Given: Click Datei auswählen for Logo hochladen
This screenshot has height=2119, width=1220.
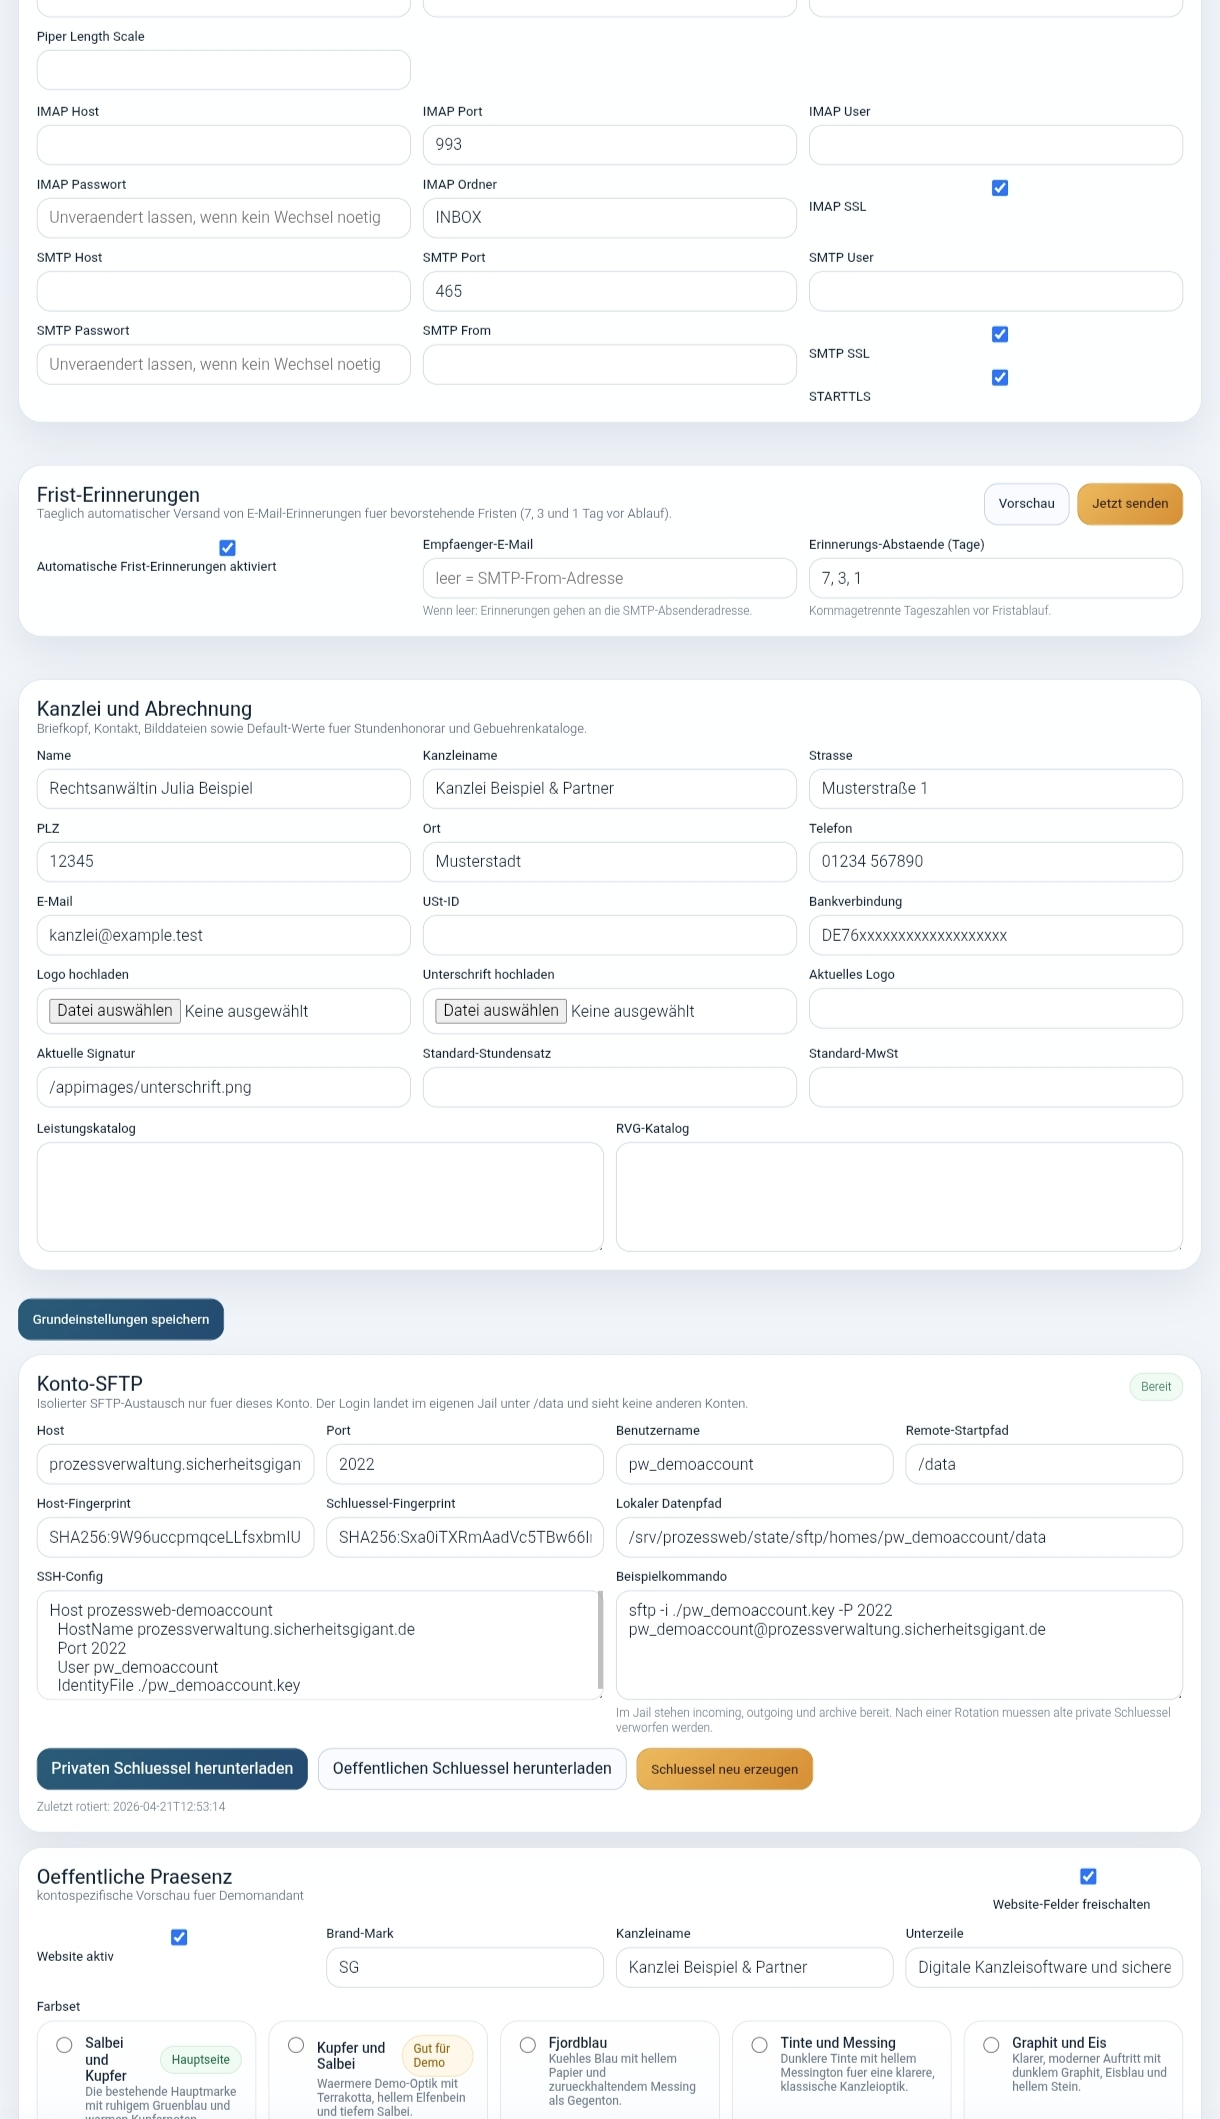Looking at the screenshot, I should (x=115, y=1011).
